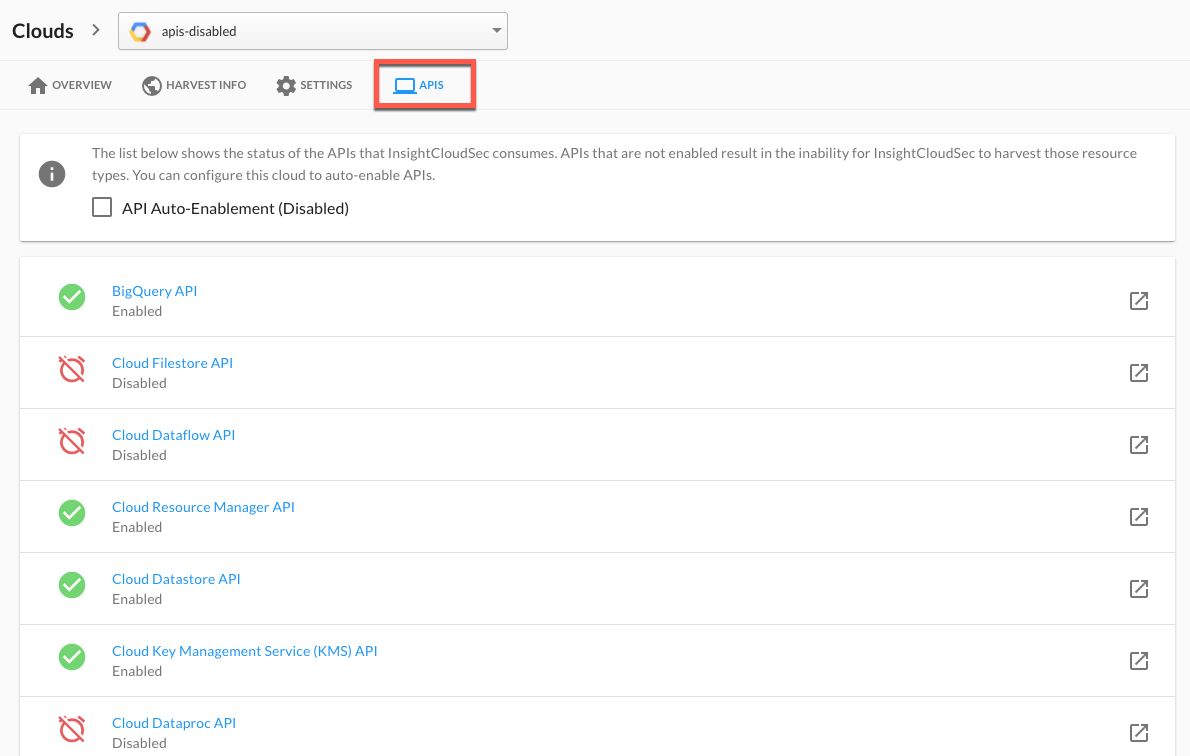Click the globe icon beside Harvest Info
This screenshot has height=756, width=1190.
point(152,86)
